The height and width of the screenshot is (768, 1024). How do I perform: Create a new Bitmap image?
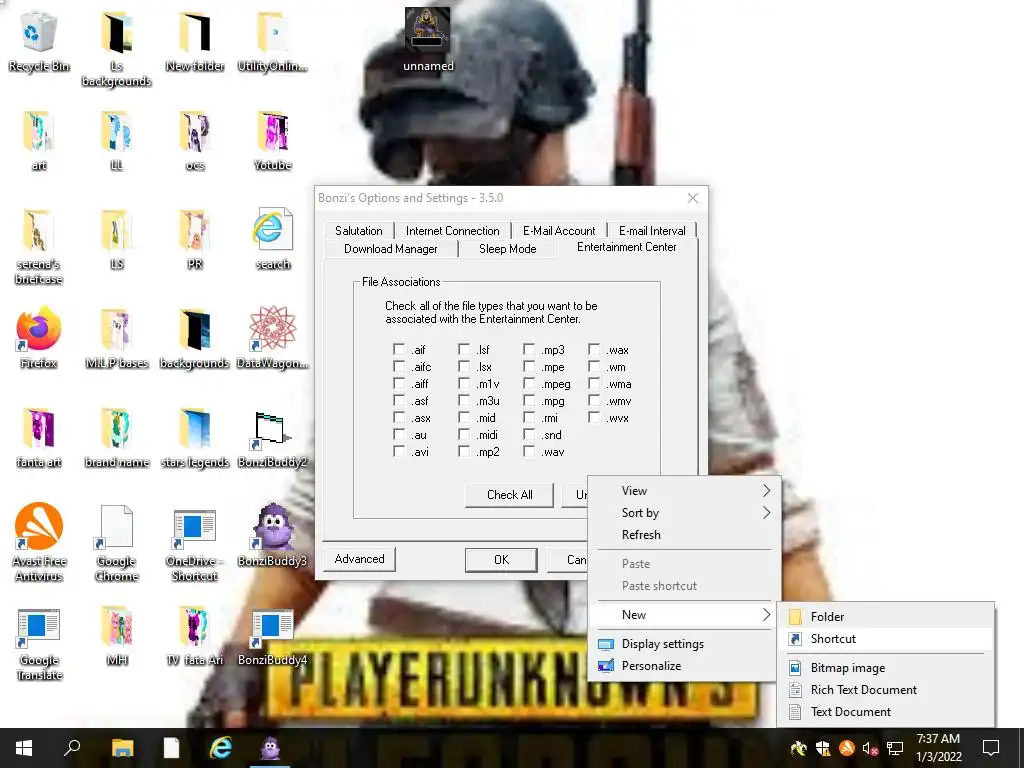[x=886, y=667]
